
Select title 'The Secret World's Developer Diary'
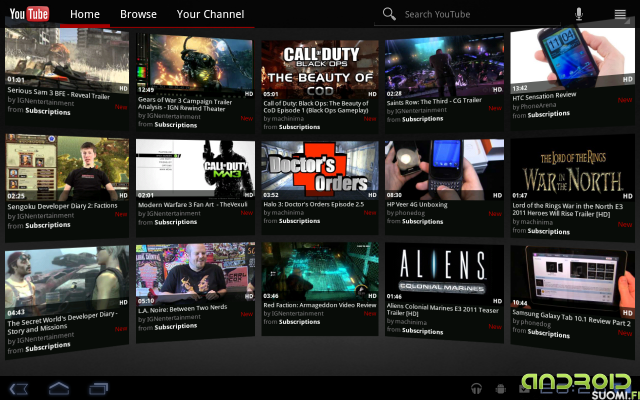pos(62,322)
